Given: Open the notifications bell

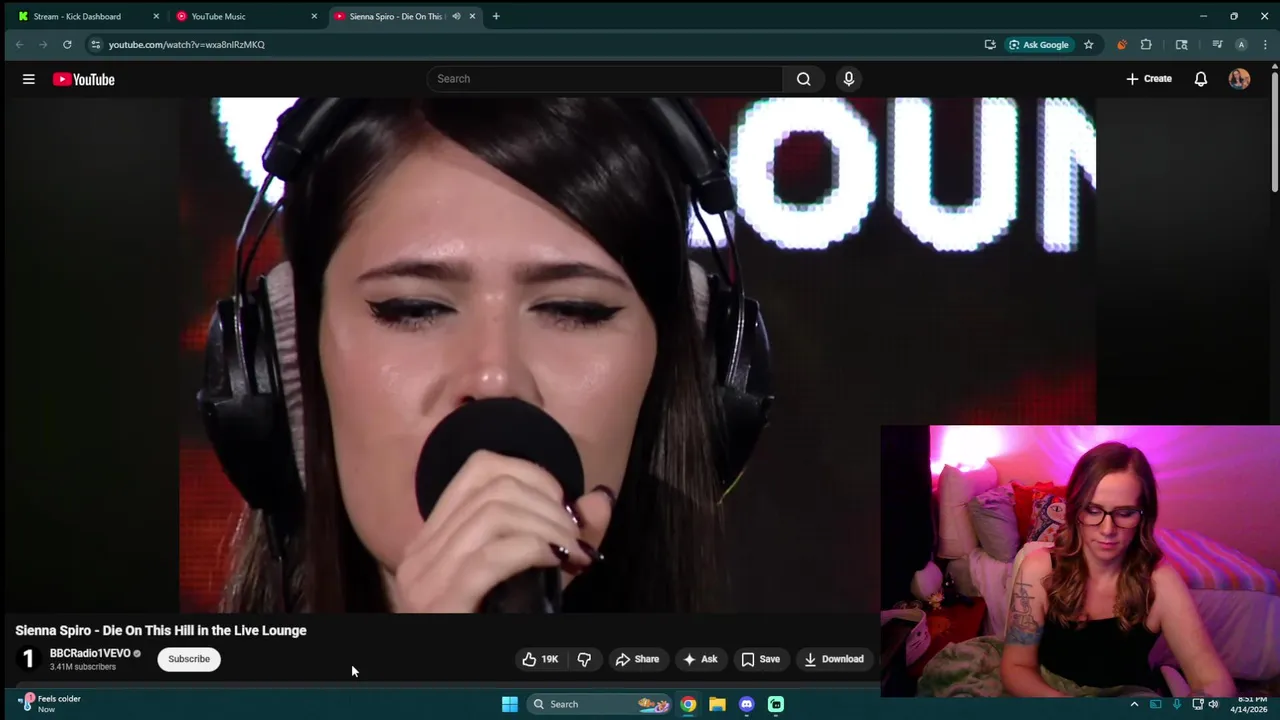Looking at the screenshot, I should point(1201,79).
